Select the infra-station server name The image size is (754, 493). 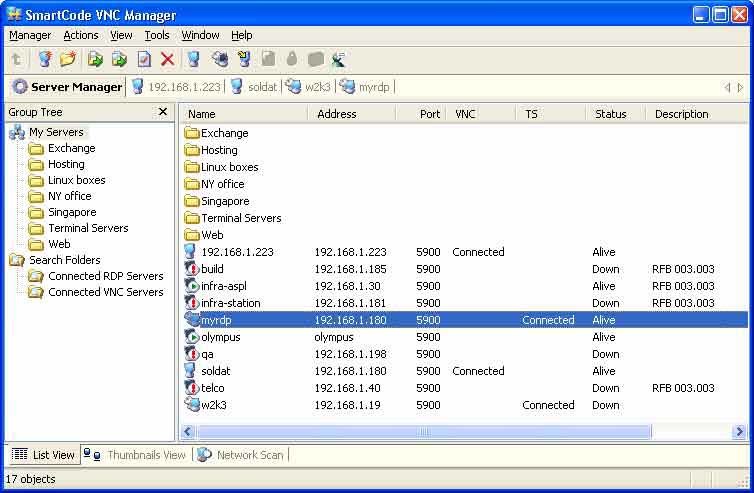231,303
